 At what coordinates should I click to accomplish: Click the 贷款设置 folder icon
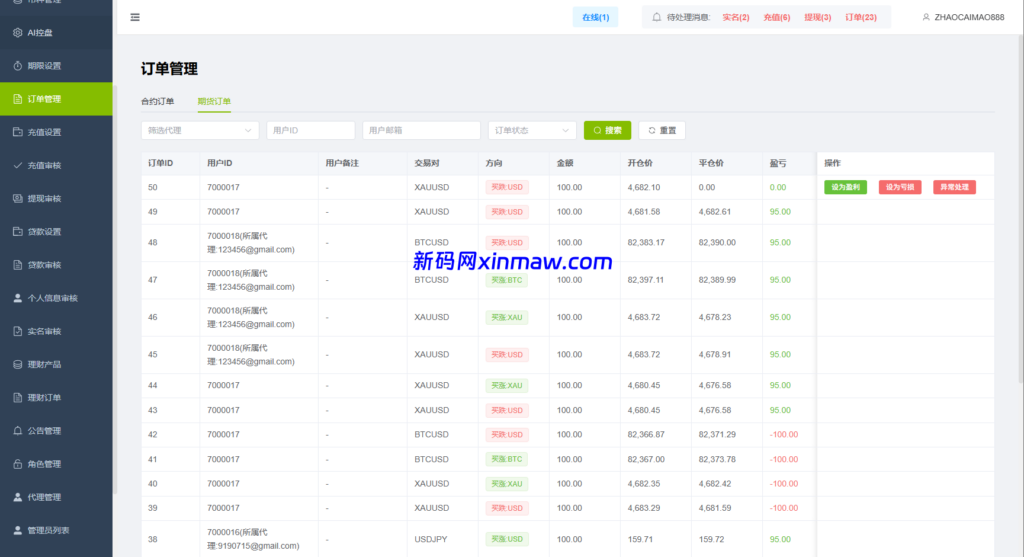click(x=18, y=231)
